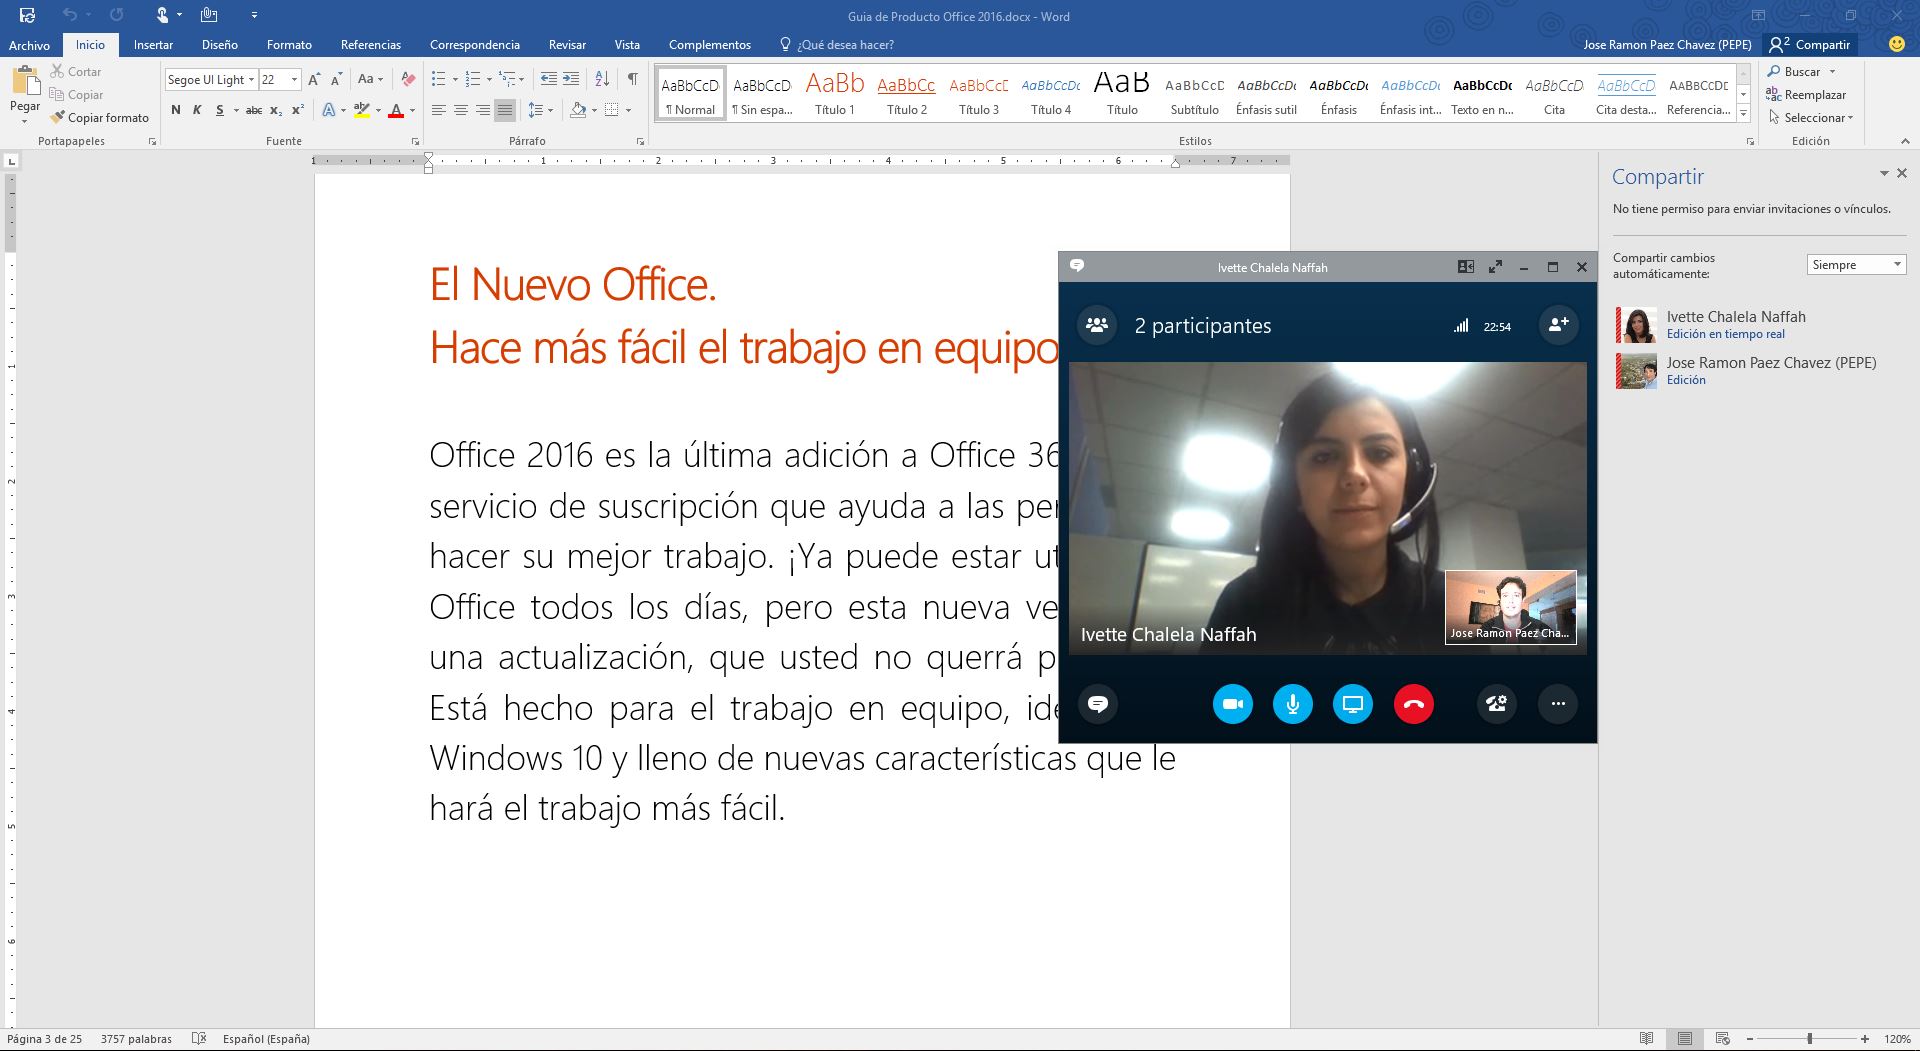Toggle underline formatting
This screenshot has width=1920, height=1051.
[220, 110]
